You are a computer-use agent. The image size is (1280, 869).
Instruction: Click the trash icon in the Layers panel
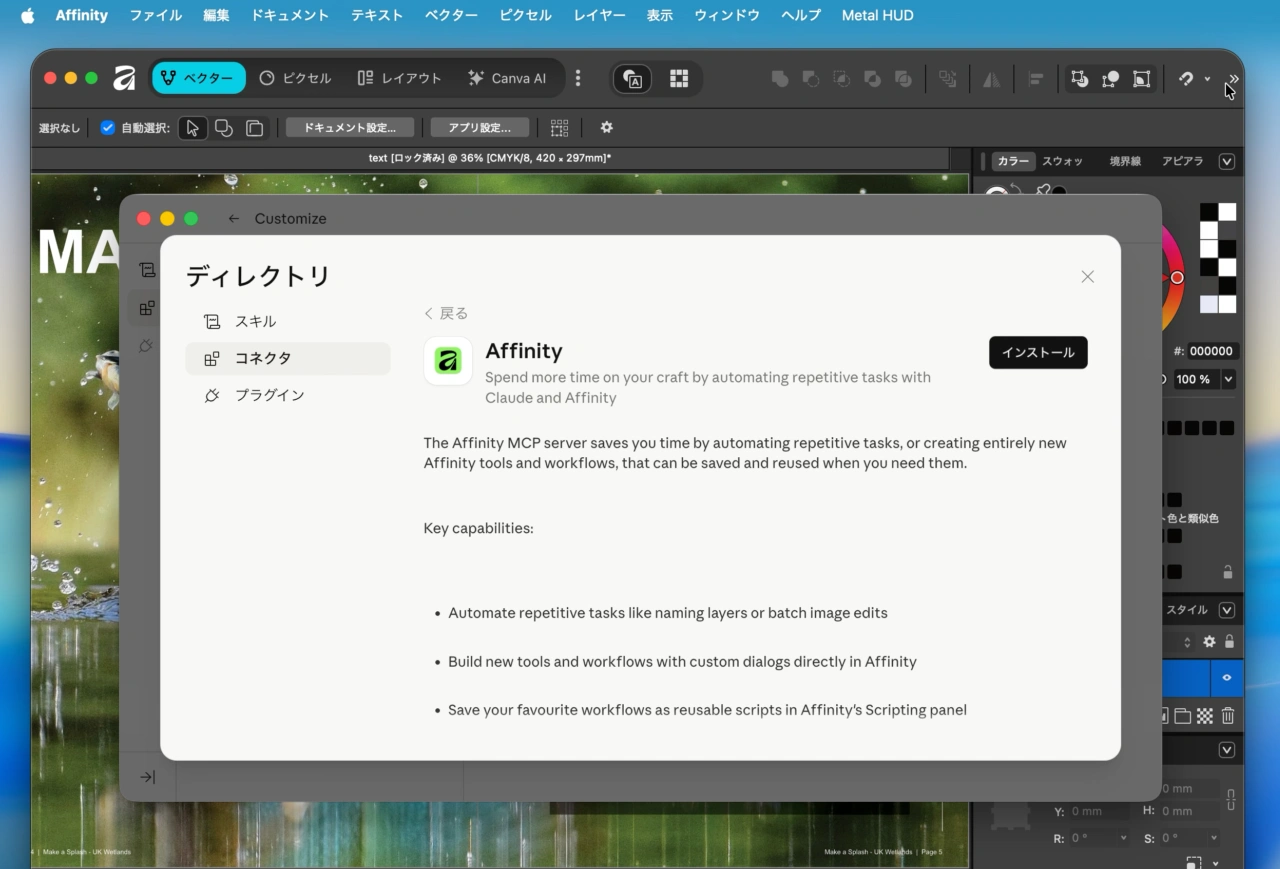(x=1228, y=716)
